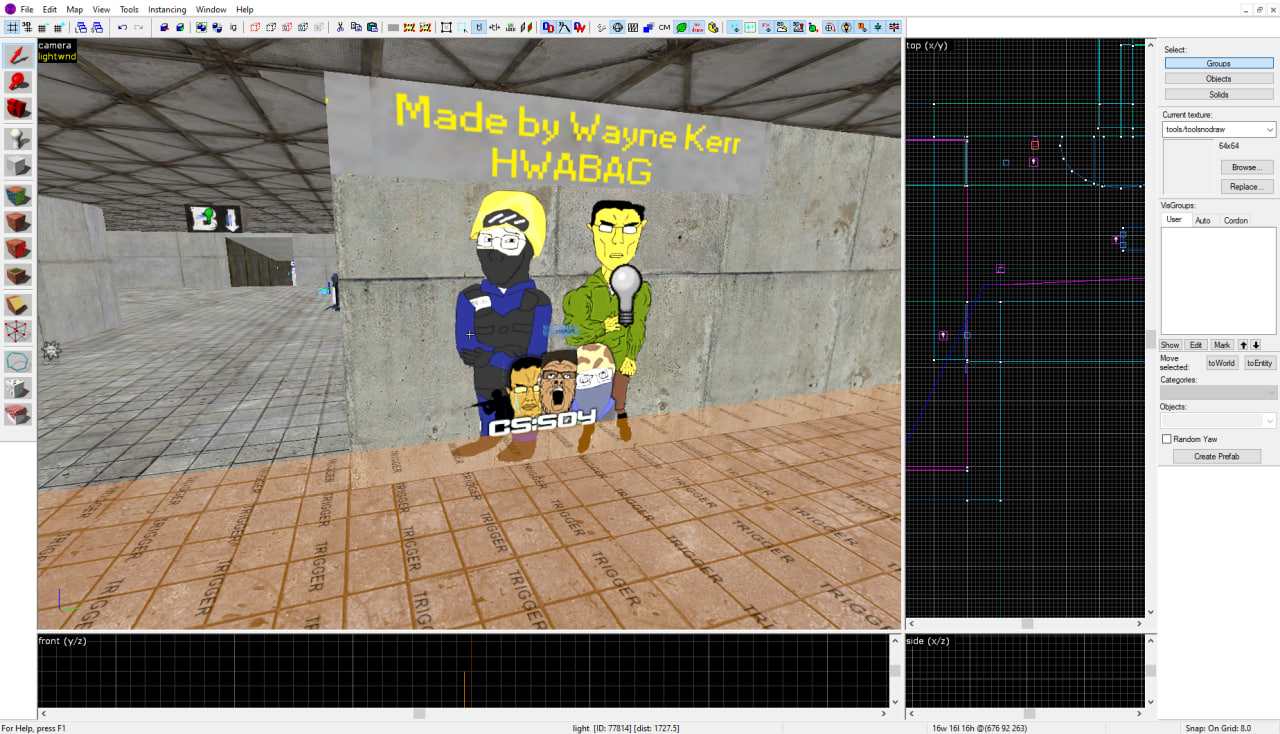This screenshot has height=734, width=1280.
Task: Toggle the 2D grid display
Action: 13,27
